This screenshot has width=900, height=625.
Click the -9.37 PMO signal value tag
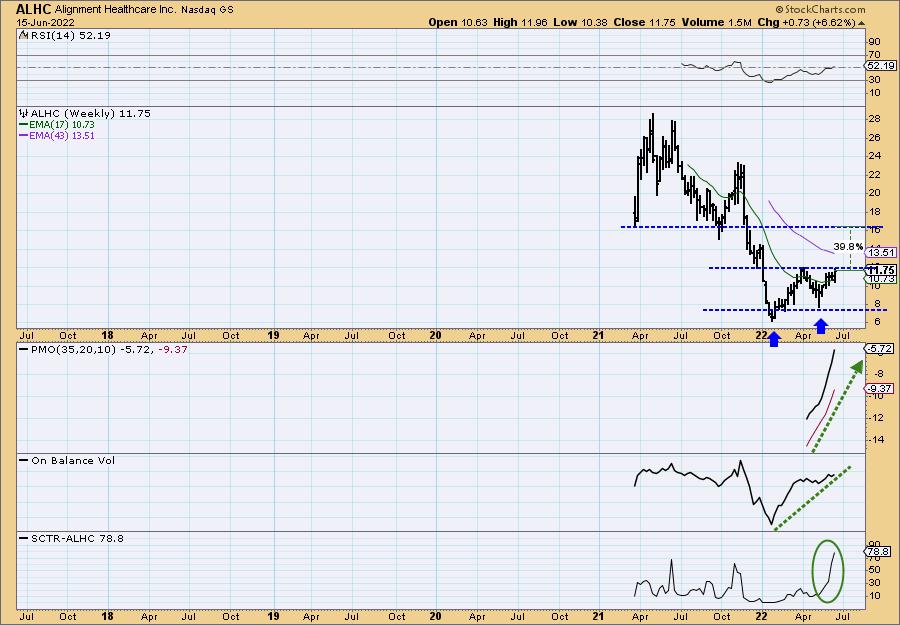(879, 389)
